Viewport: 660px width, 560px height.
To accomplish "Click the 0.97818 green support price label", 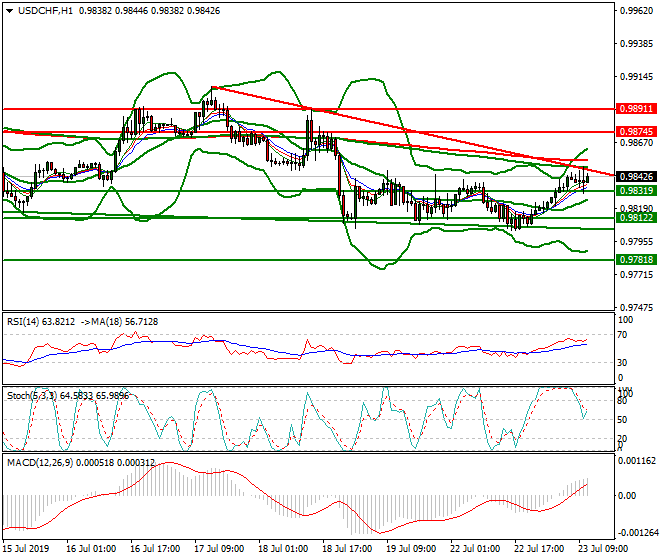I will [x=636, y=260].
